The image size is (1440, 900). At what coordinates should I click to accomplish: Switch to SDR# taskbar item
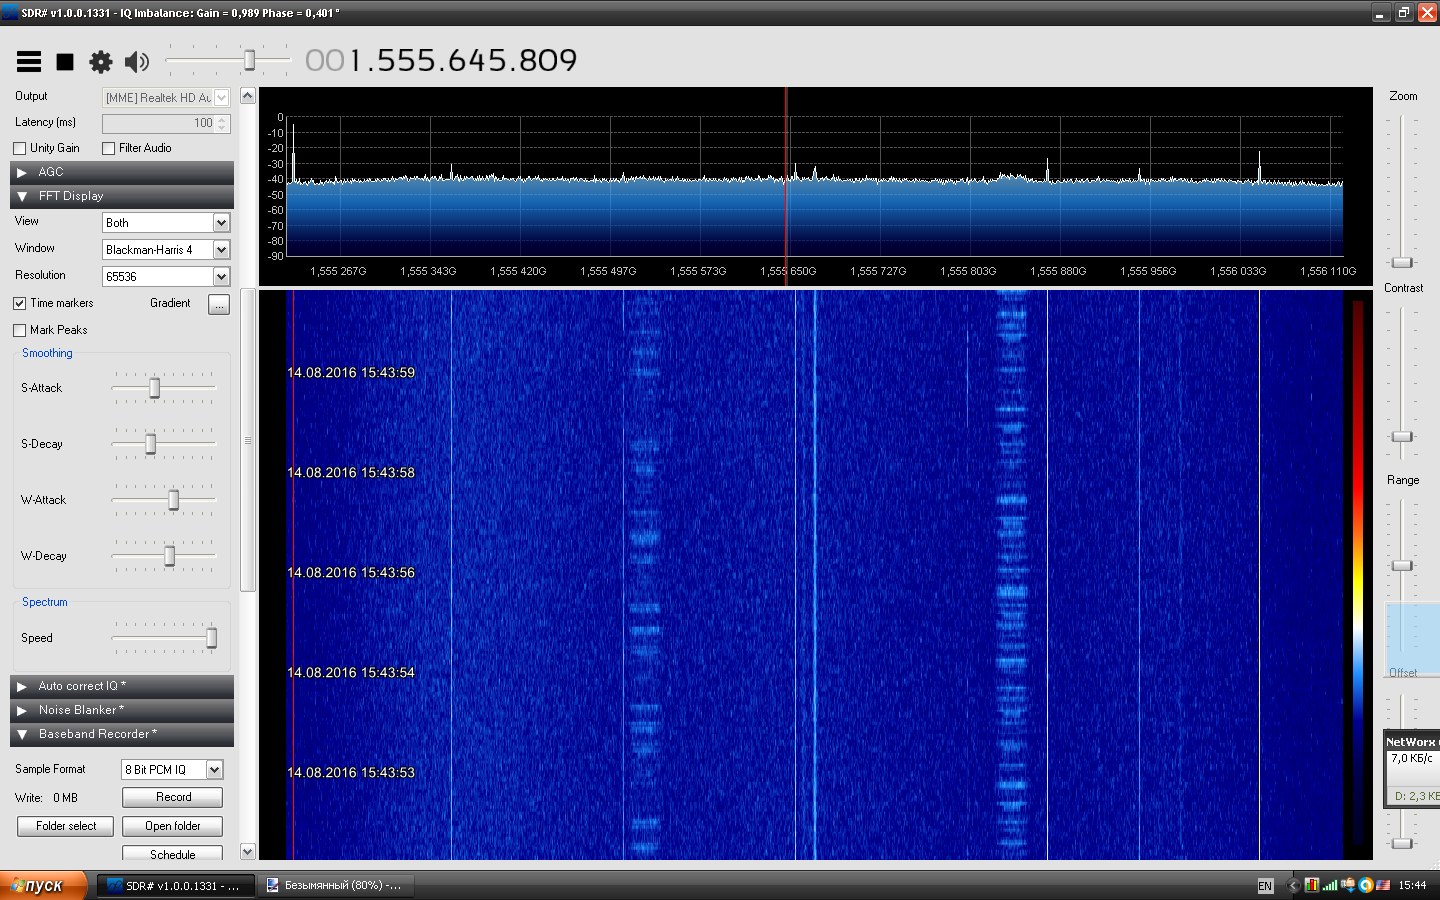[175, 885]
